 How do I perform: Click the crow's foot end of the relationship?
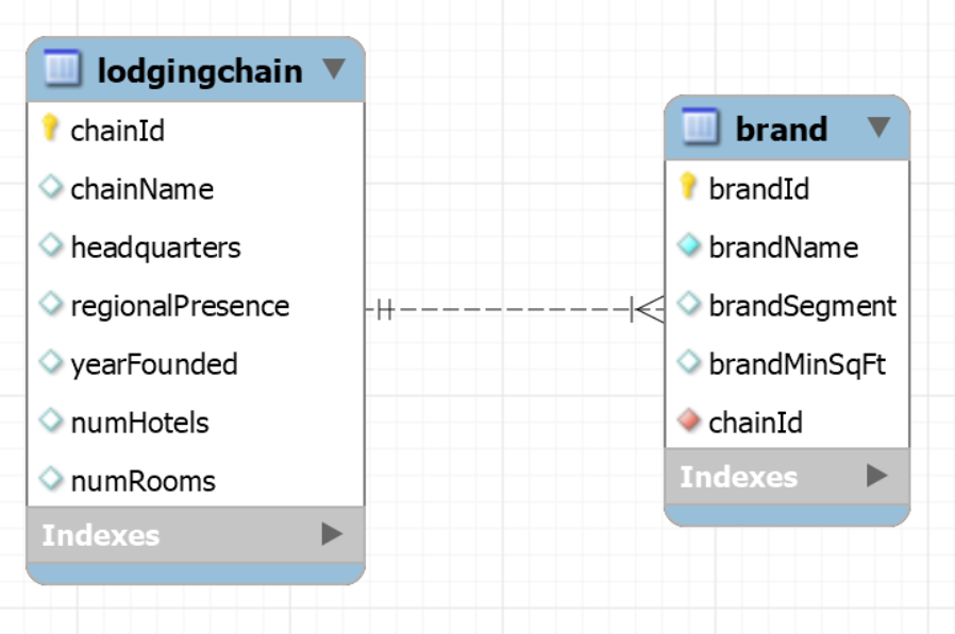point(648,309)
